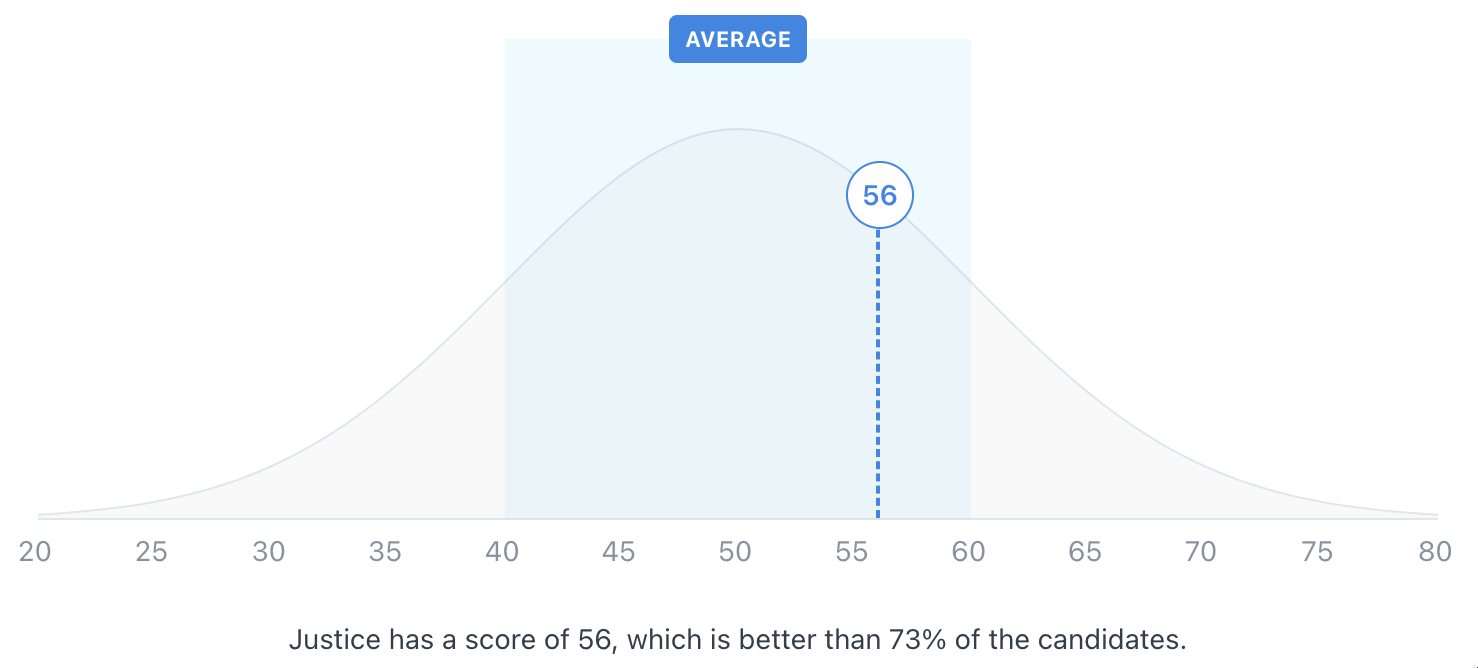Click the axis value 70
Screen dimensions: 1478x668
tap(1201, 552)
